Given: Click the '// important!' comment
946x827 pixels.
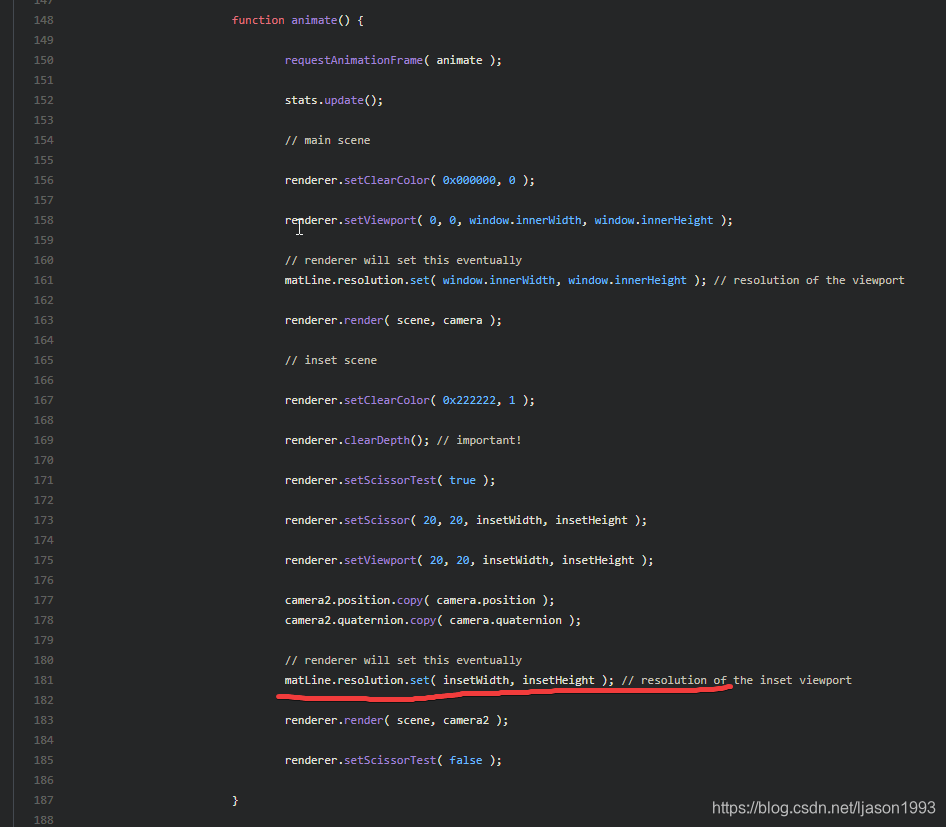Looking at the screenshot, I should [479, 440].
